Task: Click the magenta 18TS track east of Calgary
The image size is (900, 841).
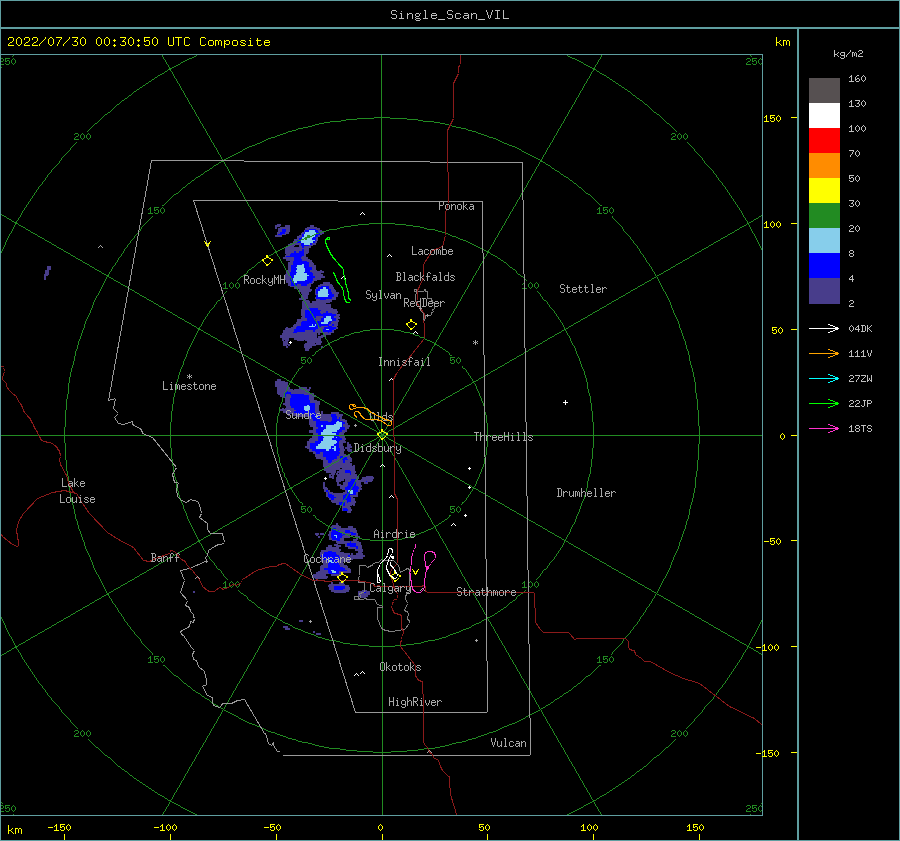Action: (x=423, y=571)
